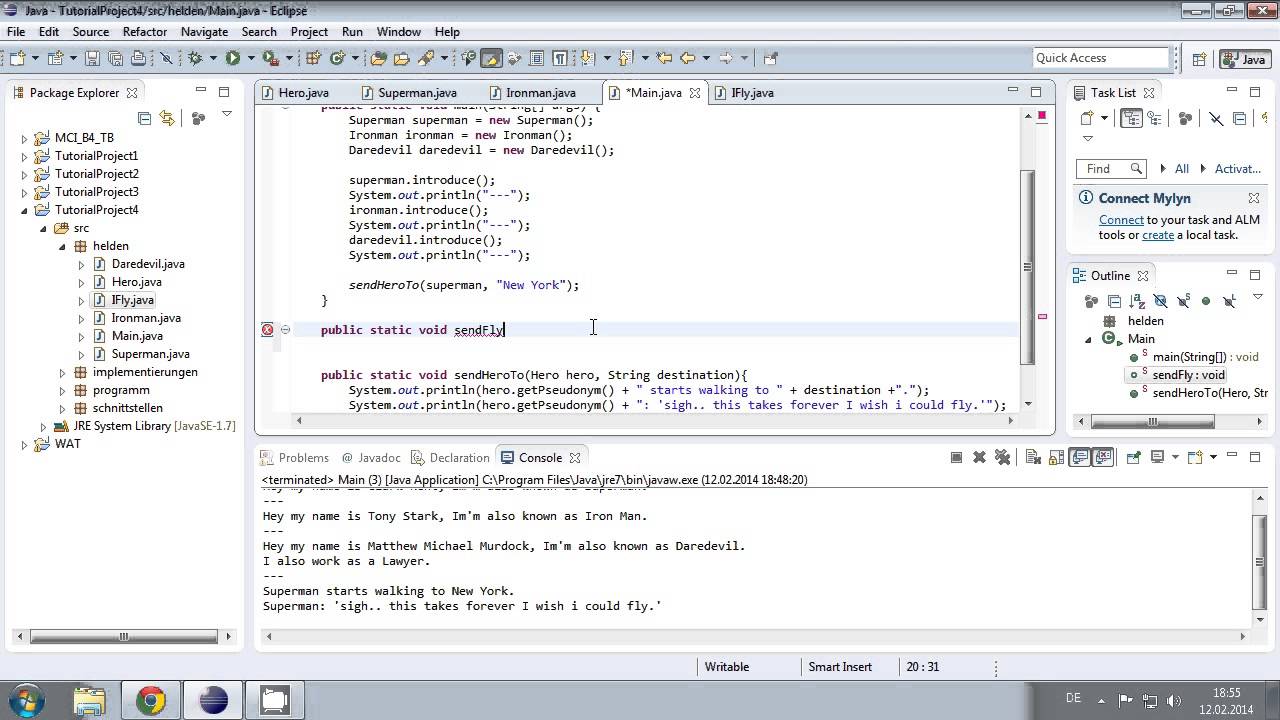Click the Quick Access search field
This screenshot has height=720, width=1280.
pos(1101,58)
